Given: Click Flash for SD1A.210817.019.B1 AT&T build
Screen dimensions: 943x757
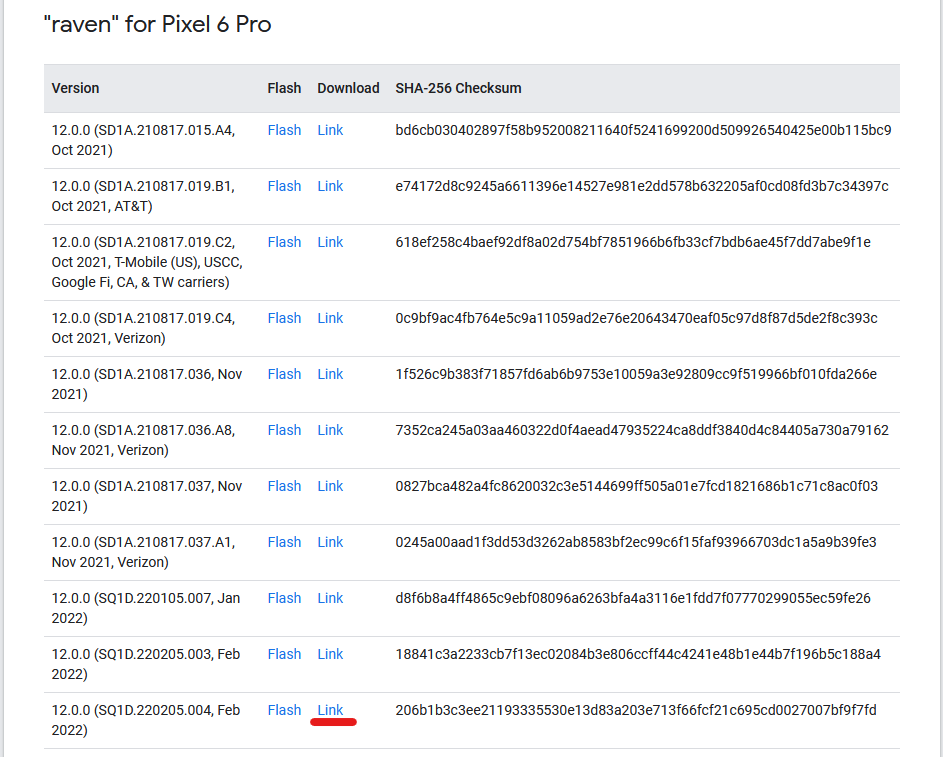Looking at the screenshot, I should coord(284,186).
